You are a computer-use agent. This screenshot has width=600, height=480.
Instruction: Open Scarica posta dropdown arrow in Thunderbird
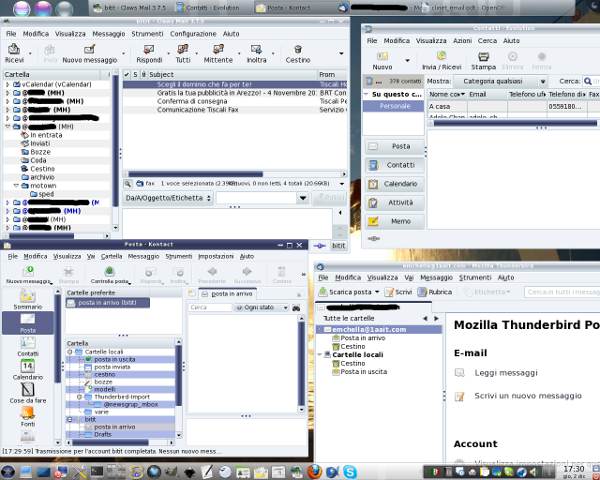(x=377, y=292)
